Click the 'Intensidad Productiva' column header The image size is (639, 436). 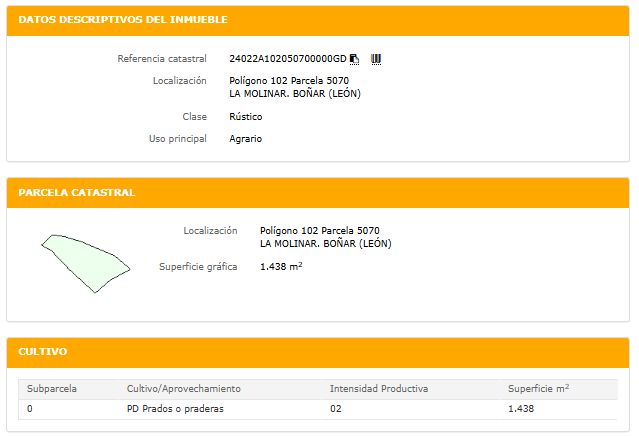[379, 388]
